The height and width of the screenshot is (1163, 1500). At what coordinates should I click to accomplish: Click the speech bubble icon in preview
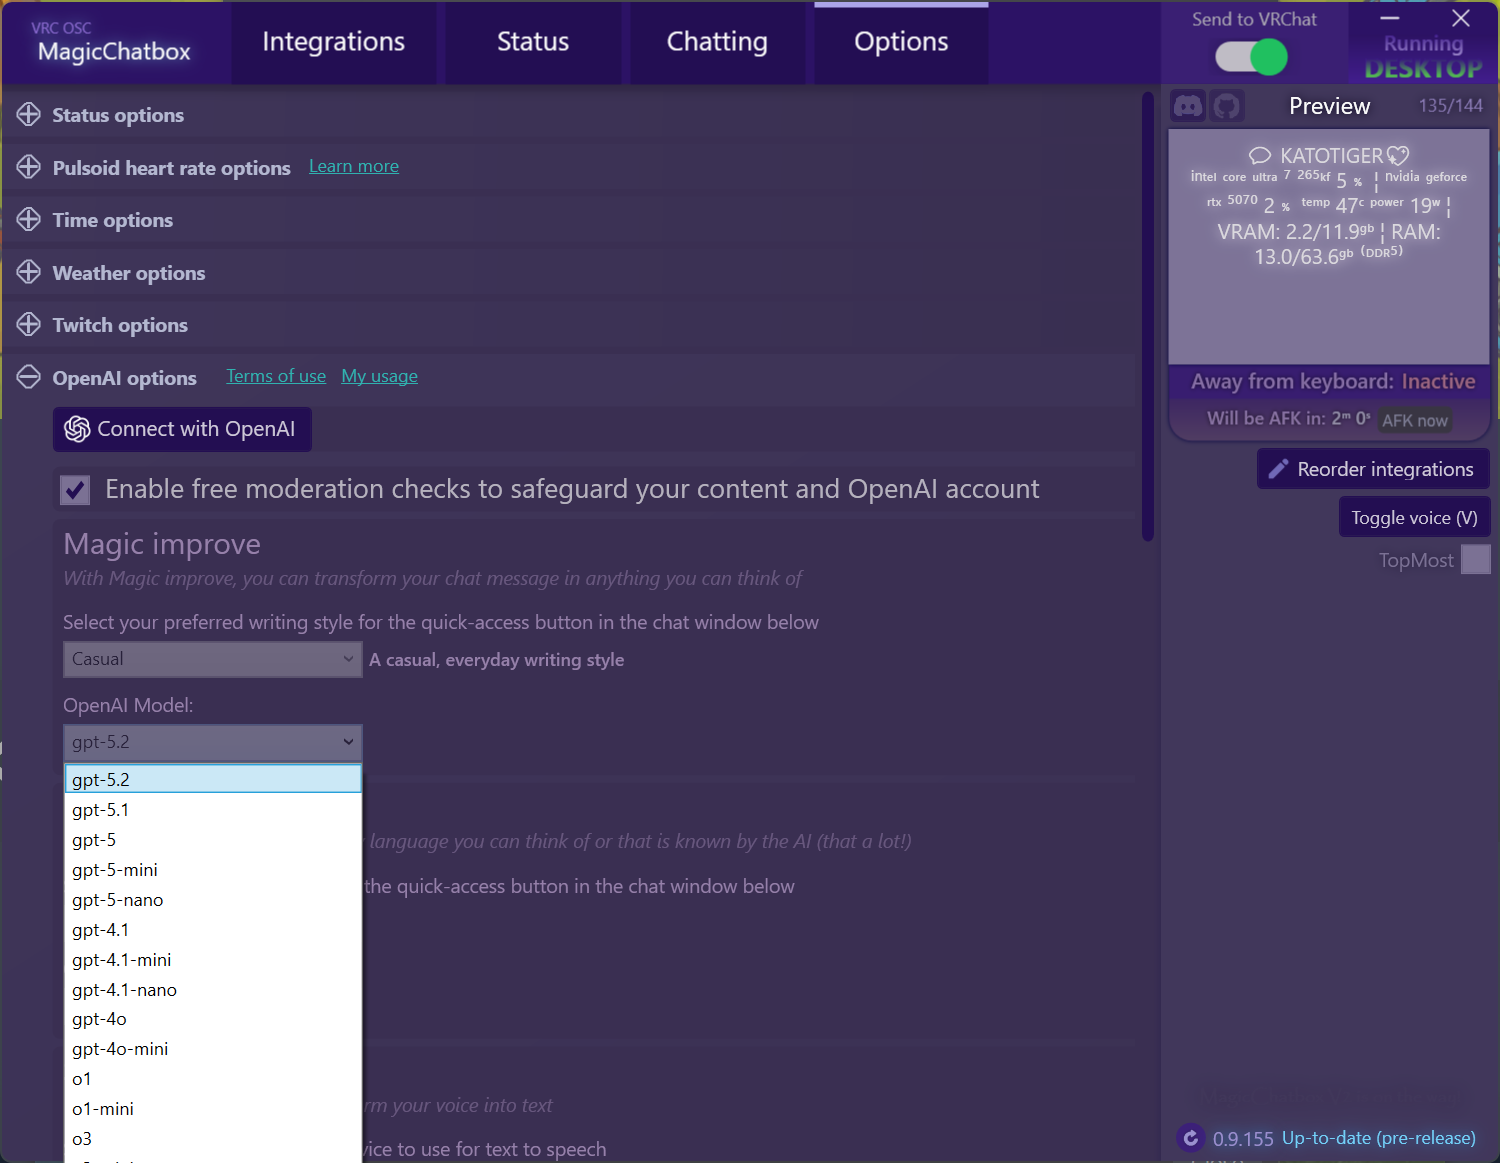pos(1260,156)
